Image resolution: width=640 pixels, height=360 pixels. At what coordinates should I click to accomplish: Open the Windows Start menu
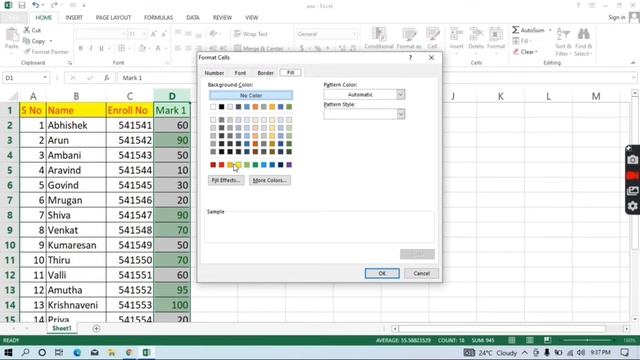pyautogui.click(x=8, y=352)
